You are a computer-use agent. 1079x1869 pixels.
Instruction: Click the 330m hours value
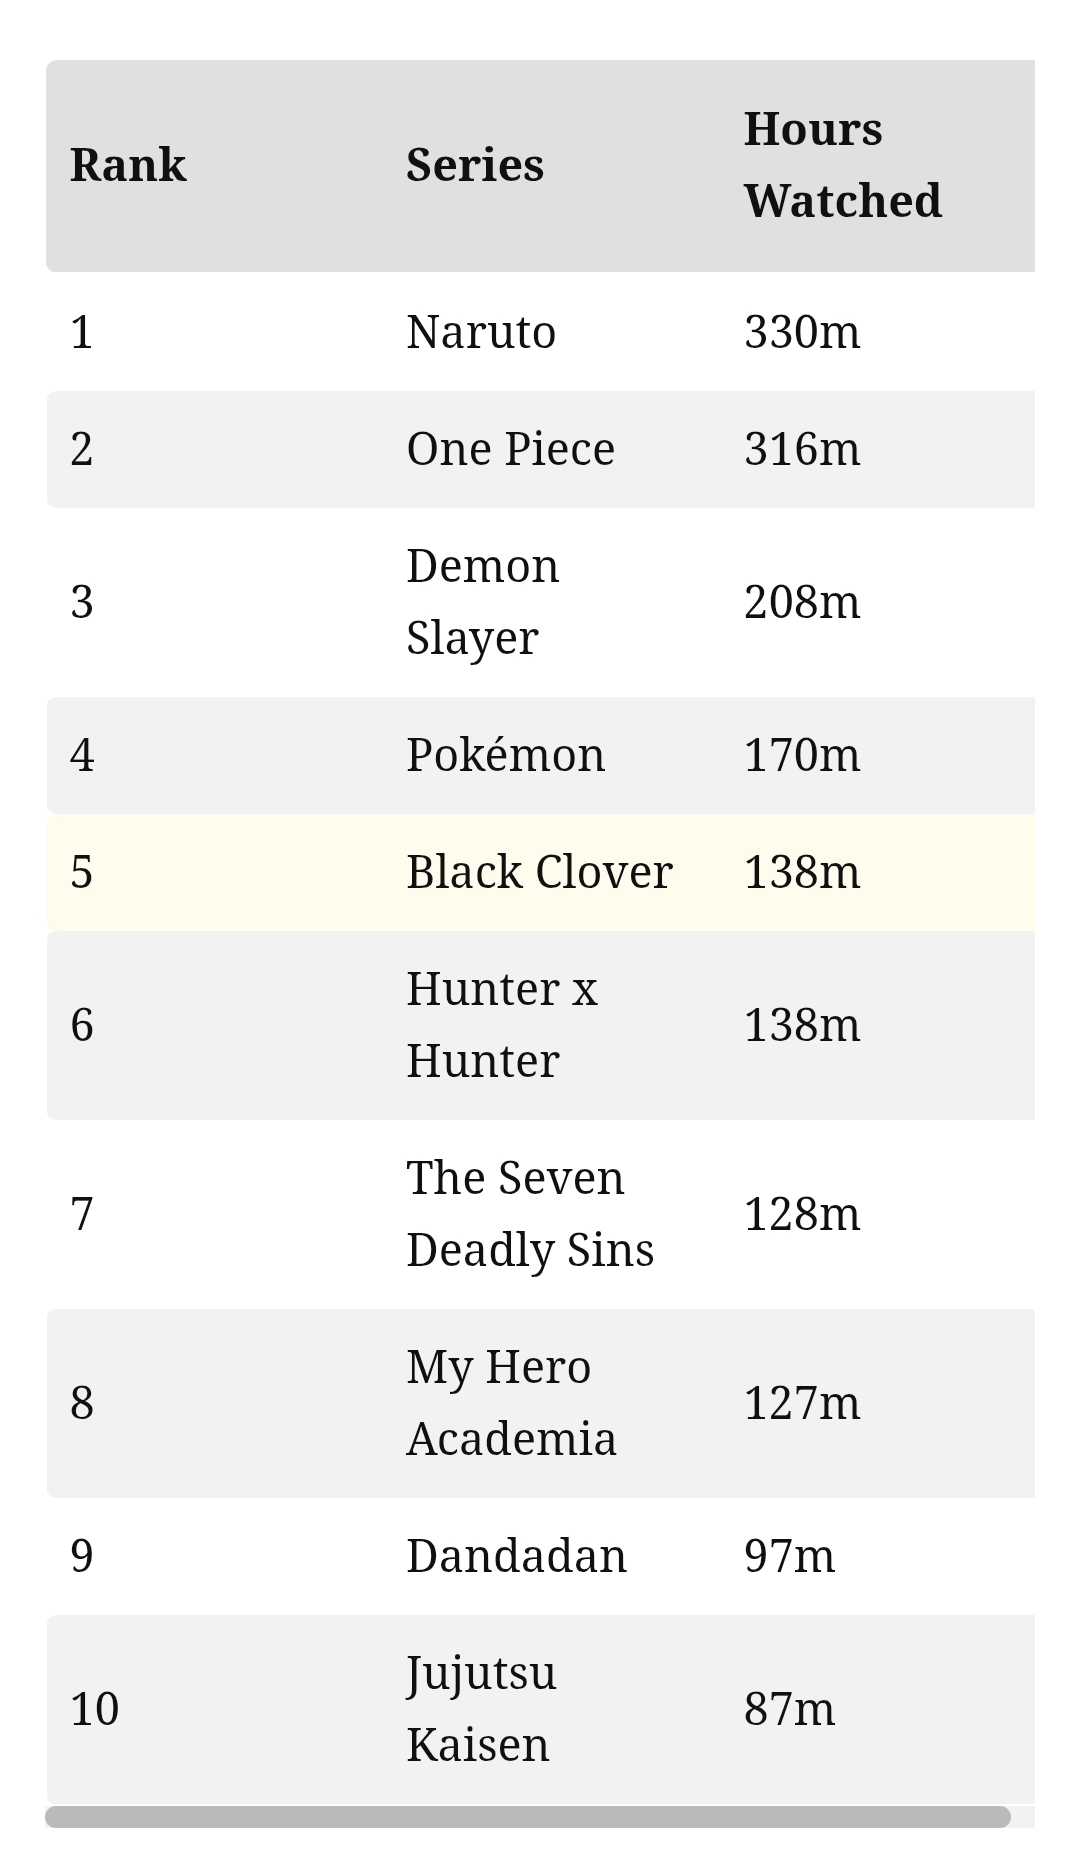pyautogui.click(x=802, y=332)
